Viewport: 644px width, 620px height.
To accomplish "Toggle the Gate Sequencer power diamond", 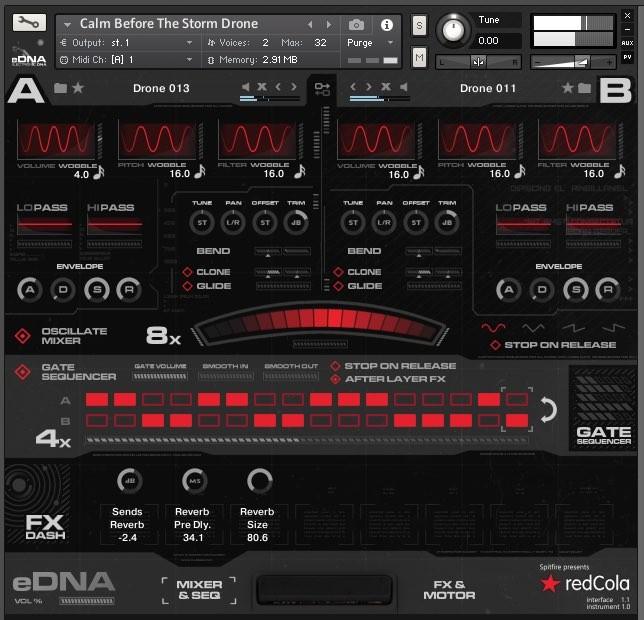I will click(22, 372).
